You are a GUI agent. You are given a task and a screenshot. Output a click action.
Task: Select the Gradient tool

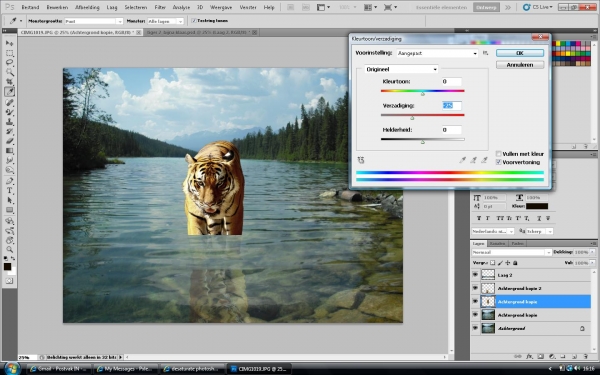coord(9,150)
